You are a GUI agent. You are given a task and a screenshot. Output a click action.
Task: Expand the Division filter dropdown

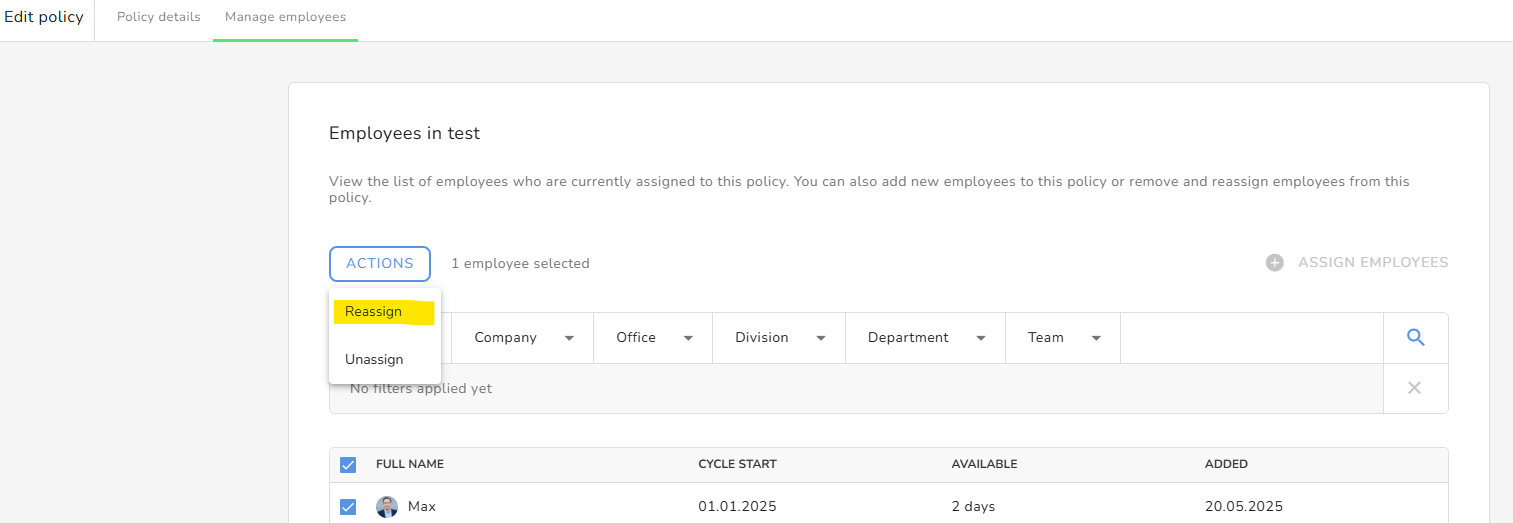[779, 338]
